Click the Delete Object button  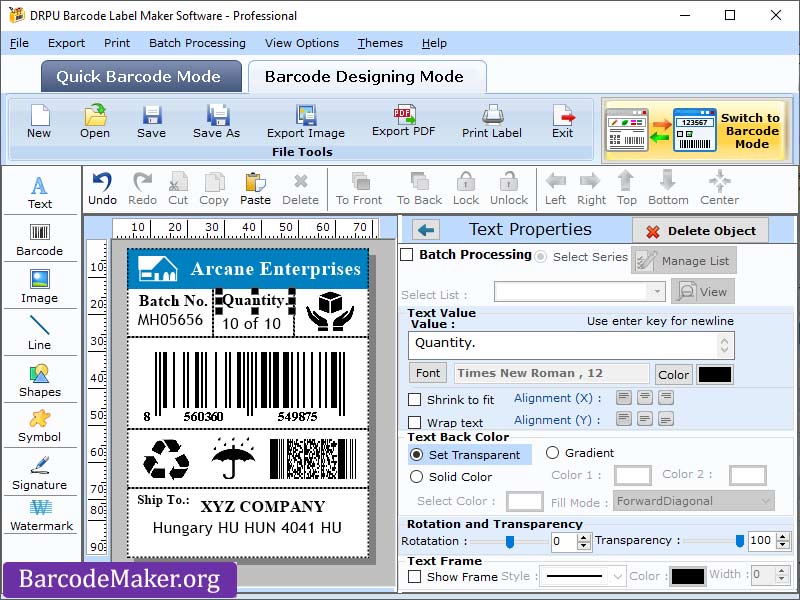(700, 229)
